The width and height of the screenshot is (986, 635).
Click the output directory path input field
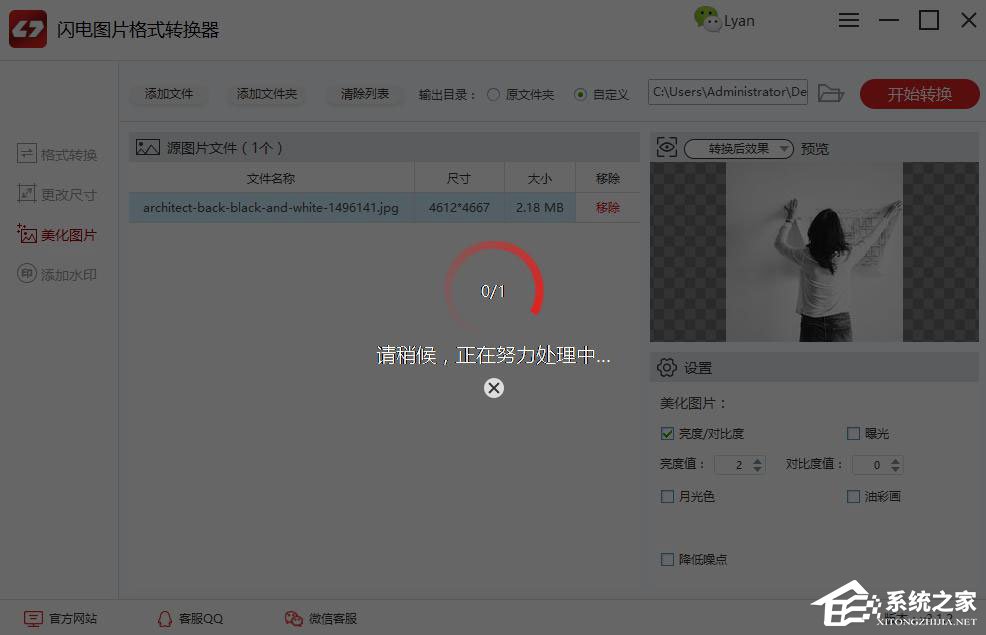coord(727,92)
